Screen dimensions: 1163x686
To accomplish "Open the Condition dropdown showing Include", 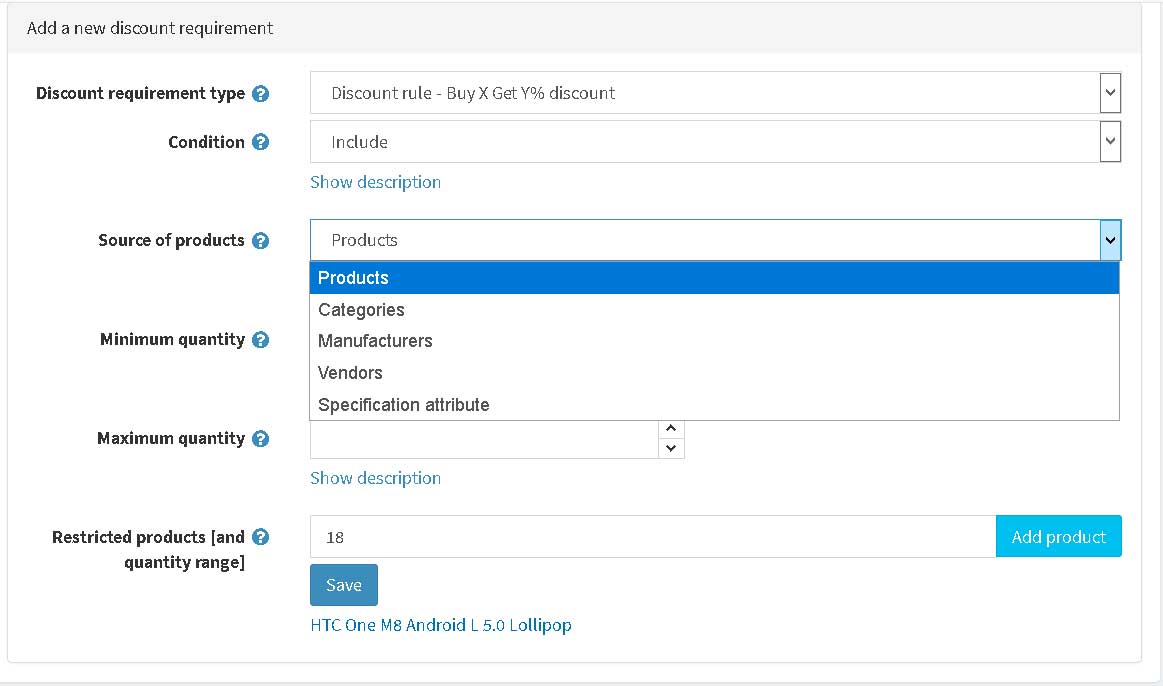I will click(715, 142).
